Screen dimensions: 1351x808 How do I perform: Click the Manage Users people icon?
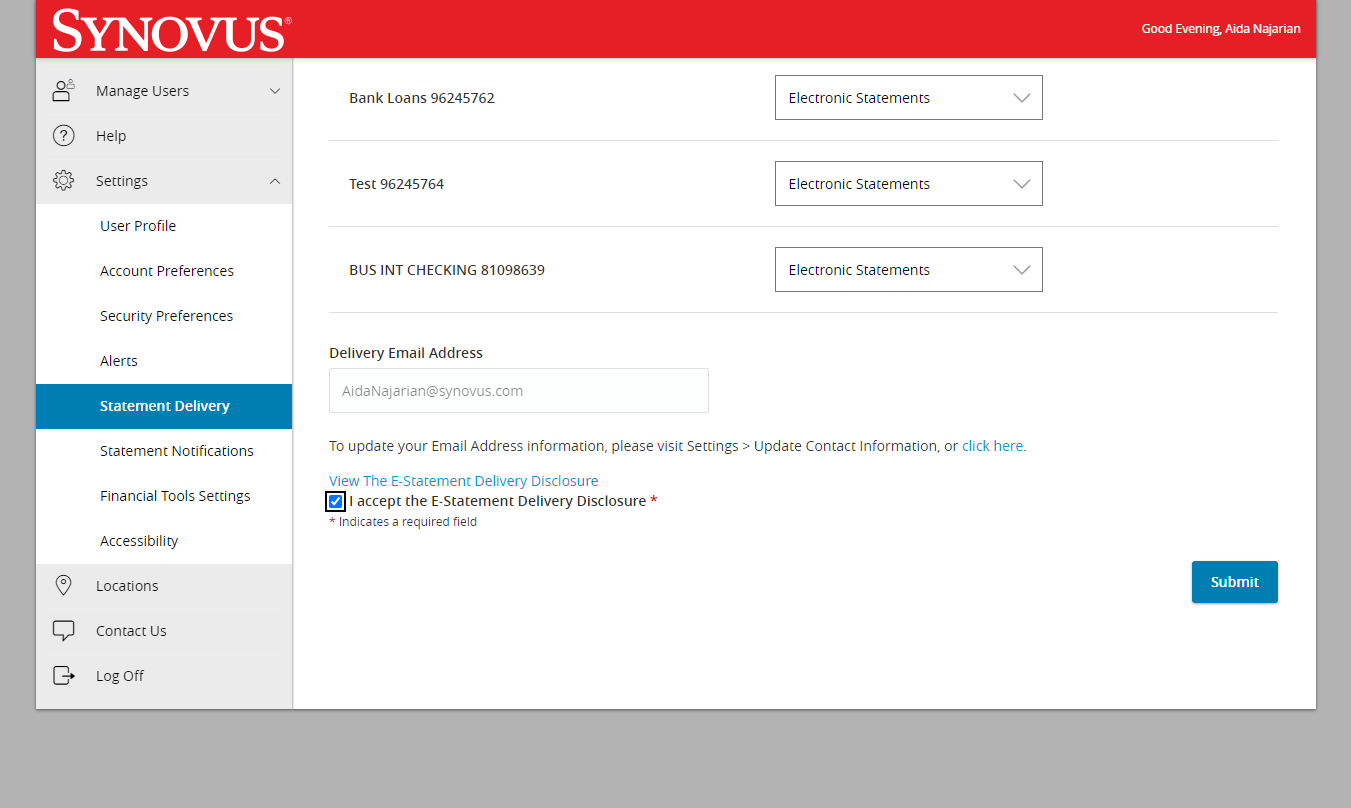[x=64, y=91]
